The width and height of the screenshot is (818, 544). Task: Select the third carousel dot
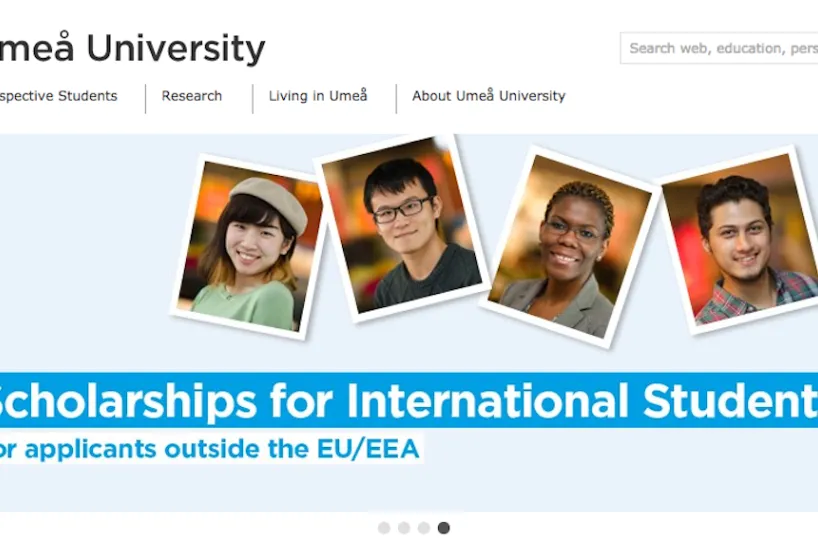[x=424, y=528]
